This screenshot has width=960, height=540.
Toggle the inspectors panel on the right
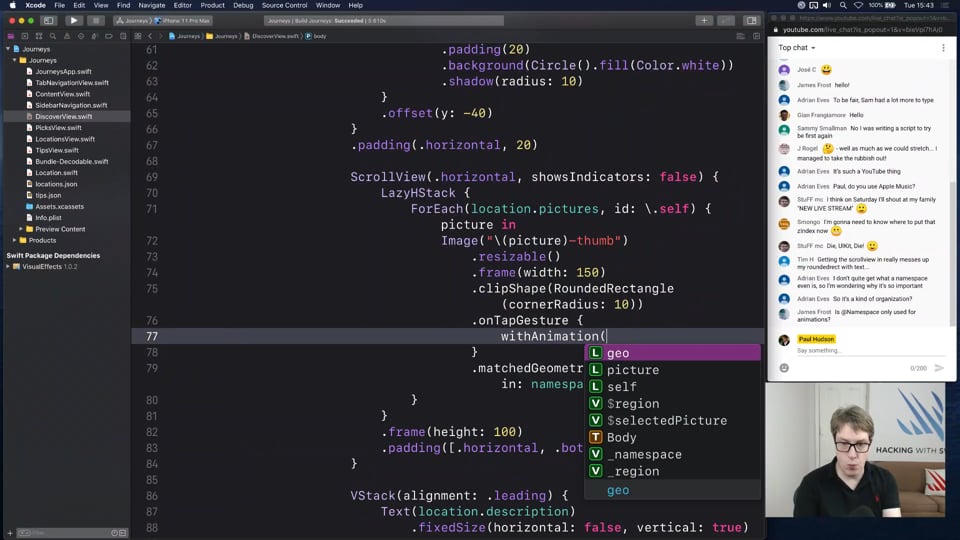tap(751, 20)
